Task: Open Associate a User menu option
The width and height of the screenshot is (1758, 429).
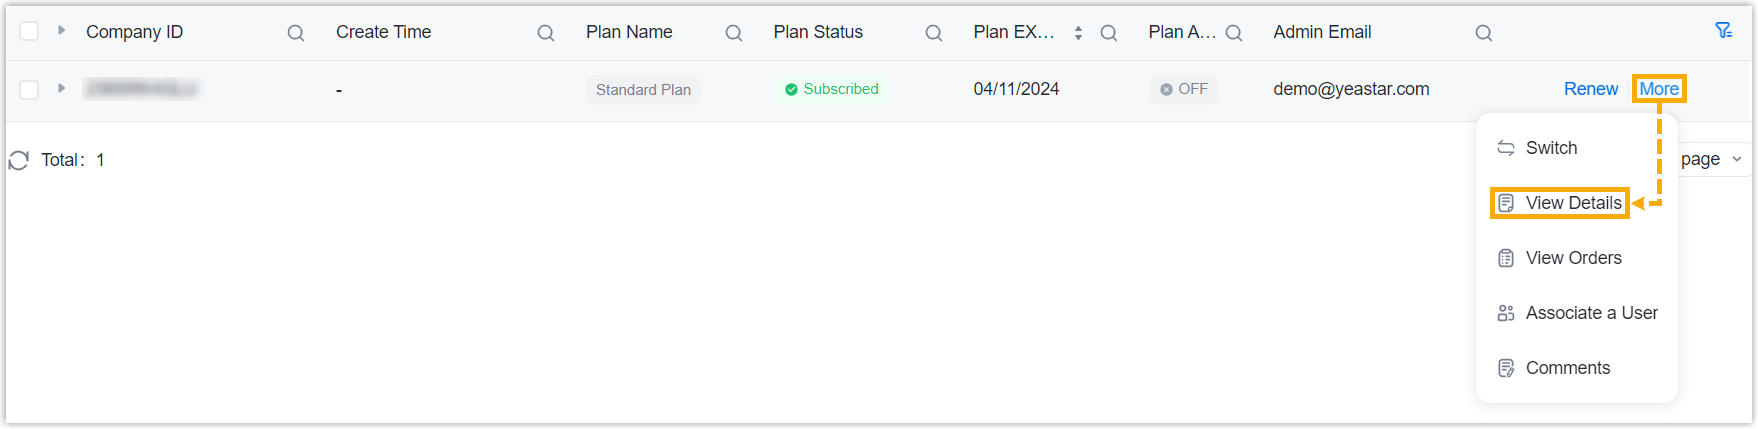Action: 1591,313
